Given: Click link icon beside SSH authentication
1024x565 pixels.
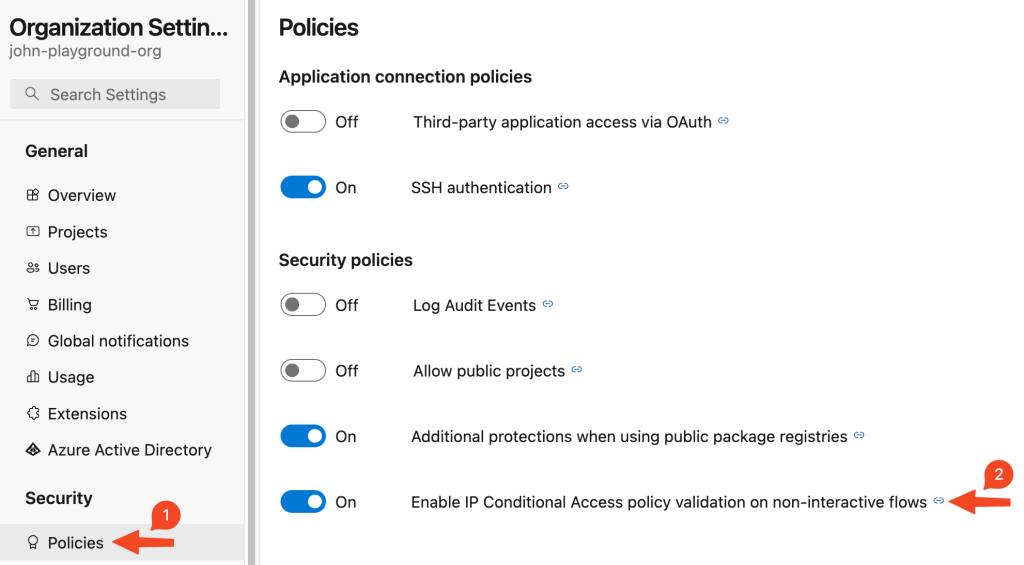Looking at the screenshot, I should tap(563, 187).
